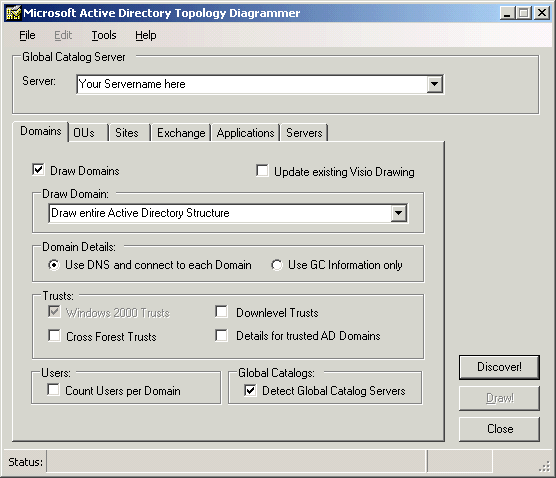
Task: Open the Tools menu
Action: pyautogui.click(x=104, y=35)
